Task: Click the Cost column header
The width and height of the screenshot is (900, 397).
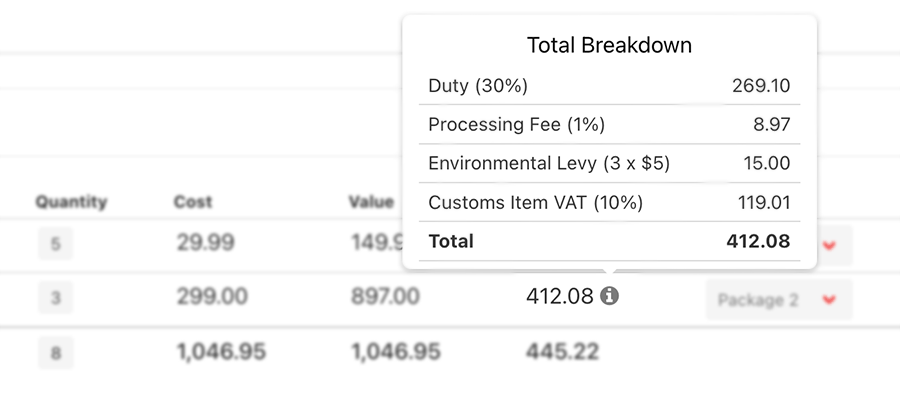Action: pyautogui.click(x=193, y=202)
